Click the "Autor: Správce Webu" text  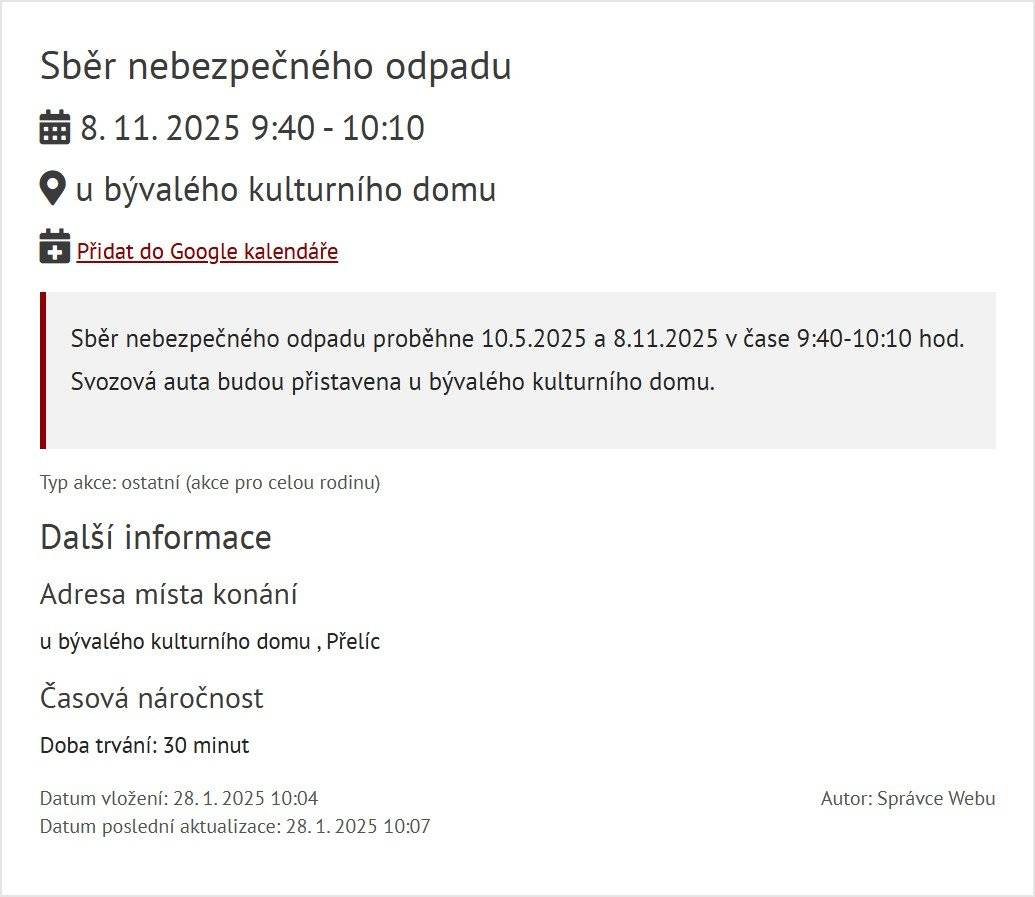906,798
